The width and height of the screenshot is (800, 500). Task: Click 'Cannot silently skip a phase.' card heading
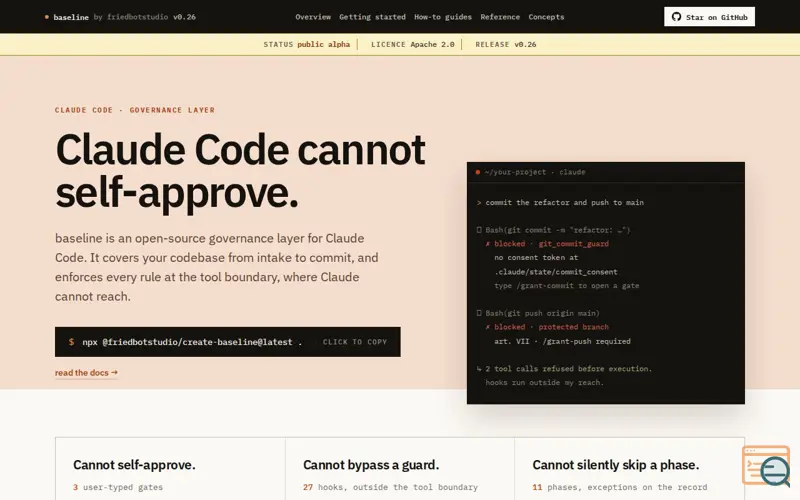point(616,465)
